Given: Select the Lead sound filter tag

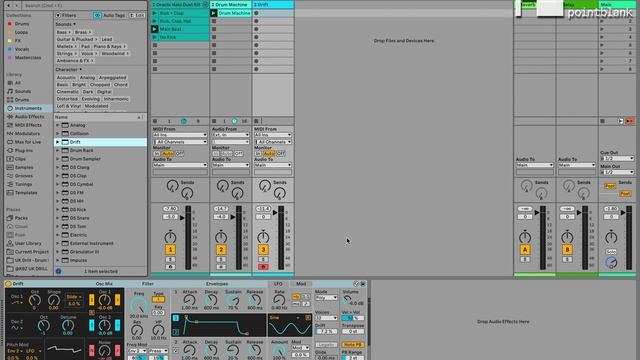Looking at the screenshot, I should click(107, 39).
